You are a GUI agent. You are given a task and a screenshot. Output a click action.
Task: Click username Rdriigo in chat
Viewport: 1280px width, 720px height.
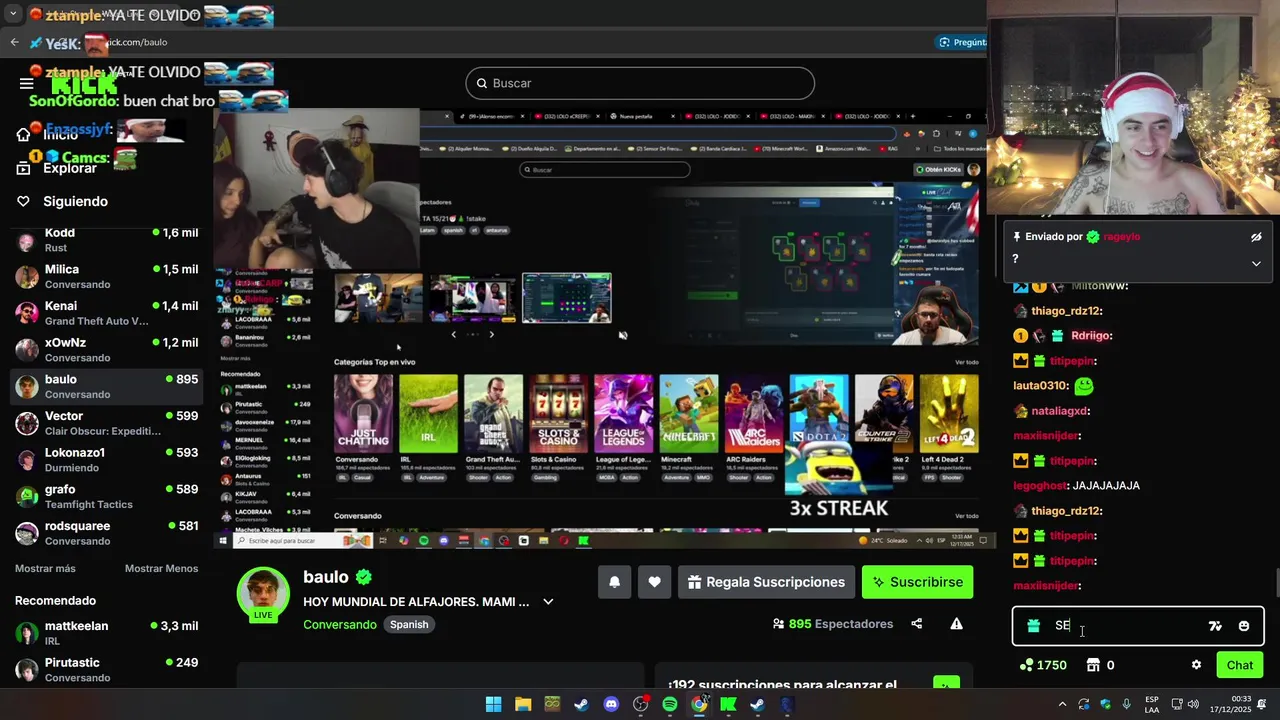click(x=1091, y=336)
